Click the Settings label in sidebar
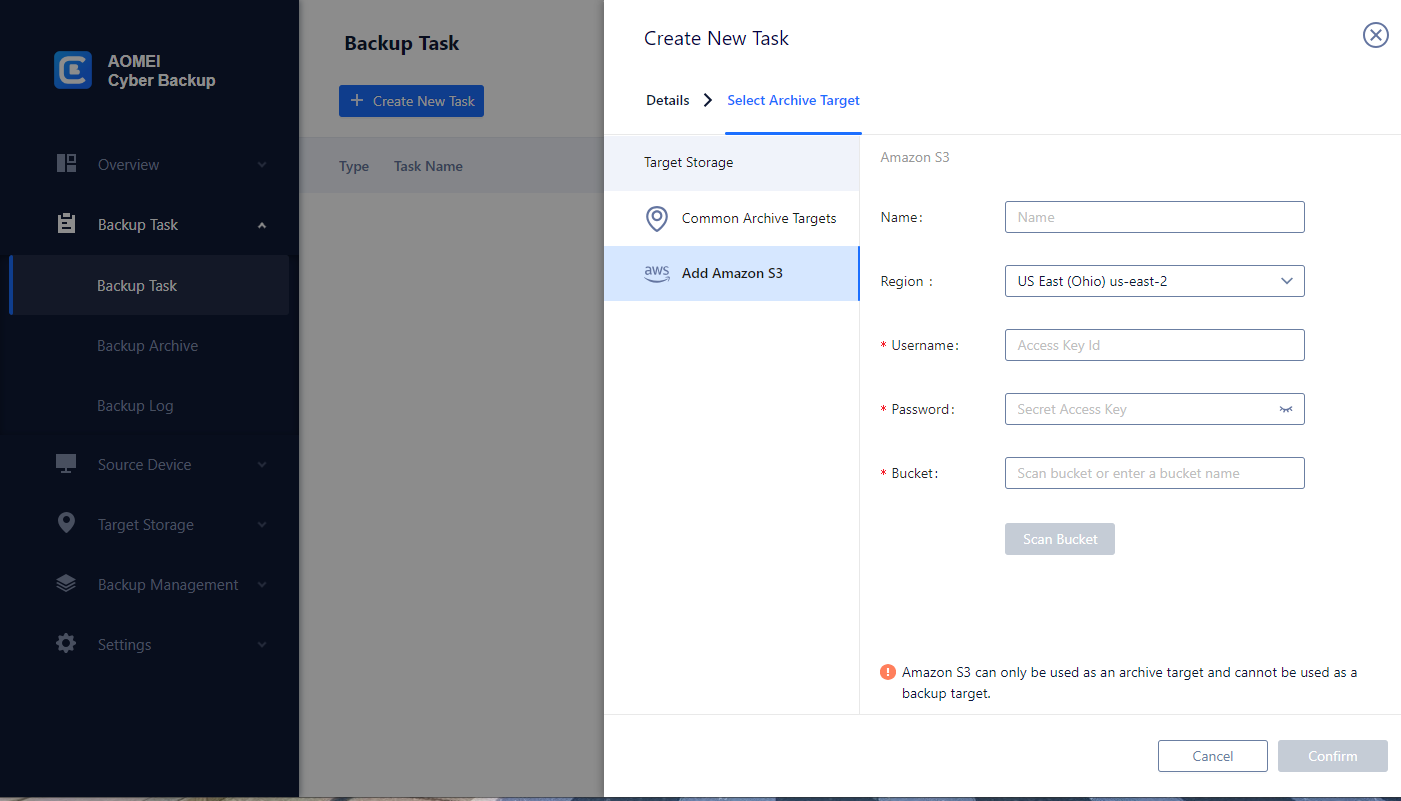Screen dimensions: 1401x801 (x=124, y=645)
